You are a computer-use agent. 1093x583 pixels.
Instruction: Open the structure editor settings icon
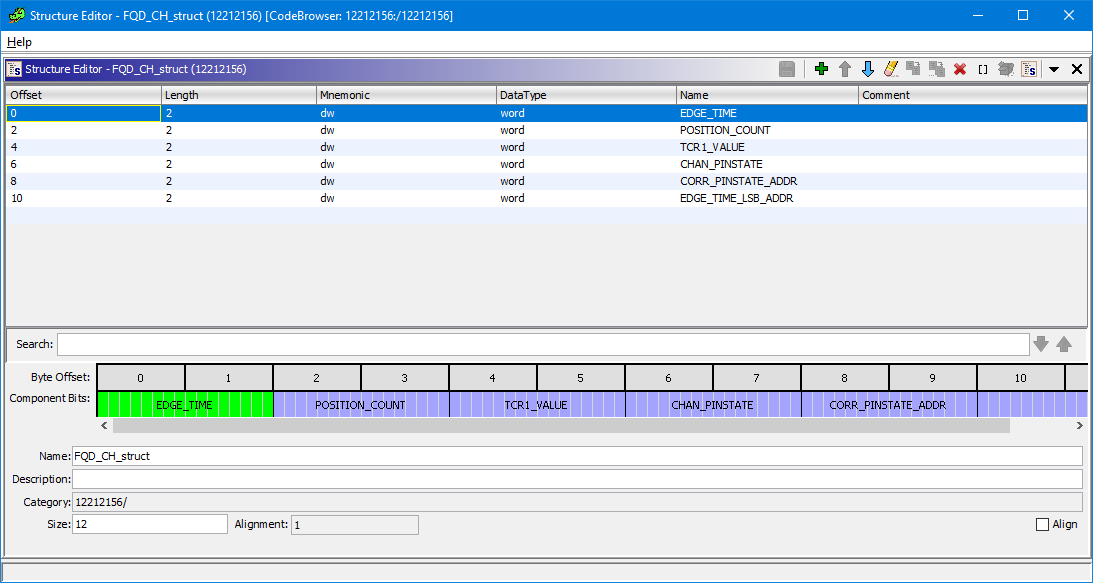pos(1029,68)
